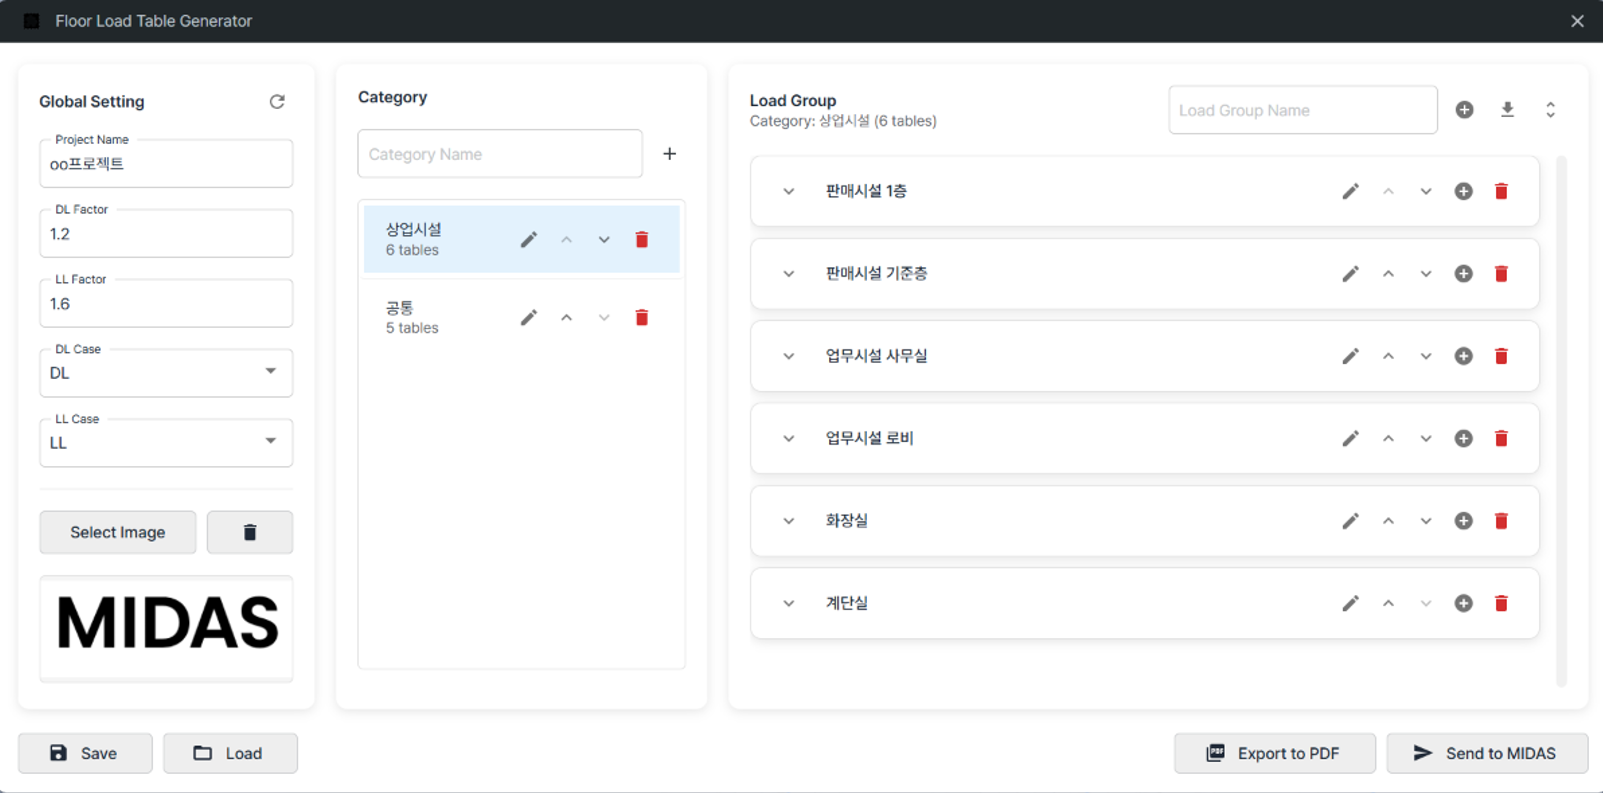Add a new load group with plus circle
1603x793 pixels.
(x=1464, y=110)
